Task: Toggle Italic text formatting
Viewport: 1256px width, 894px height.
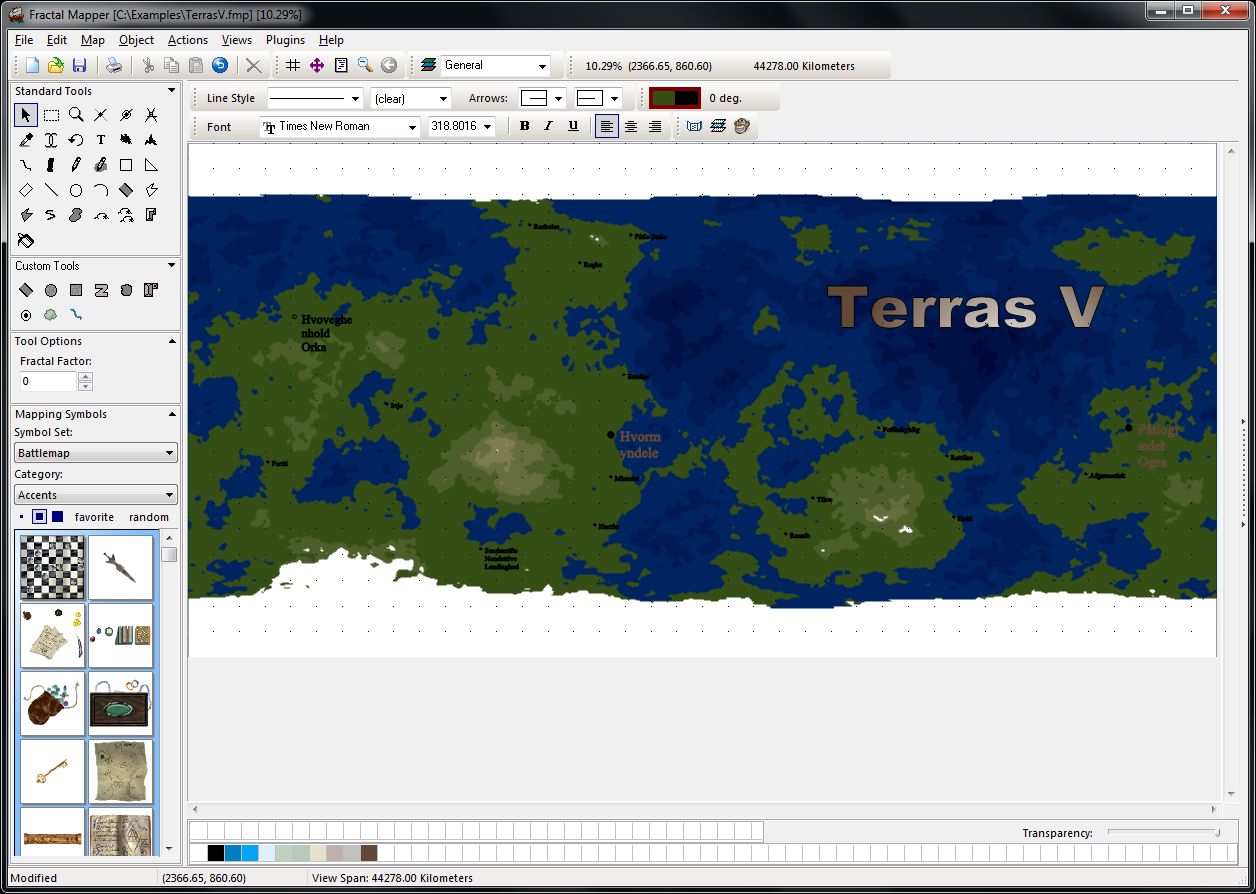Action: click(548, 126)
